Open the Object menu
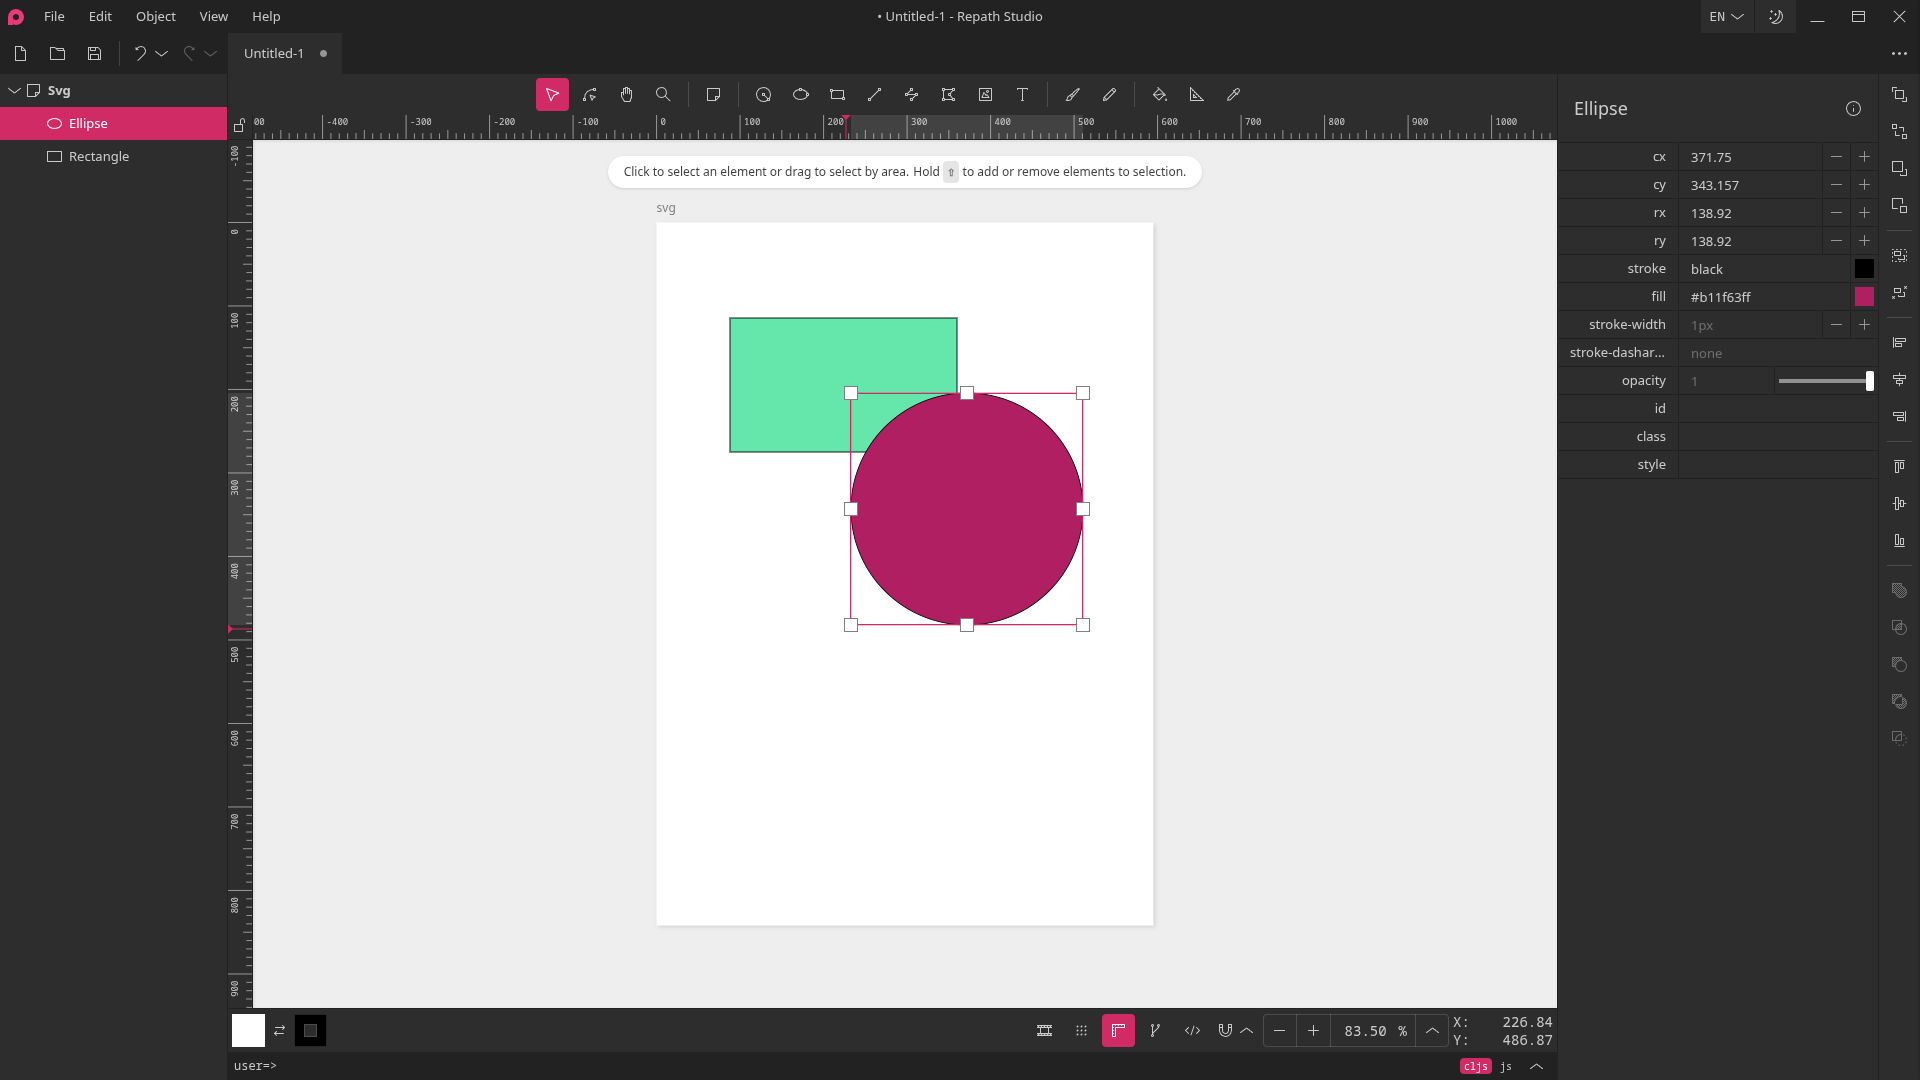 coord(155,17)
